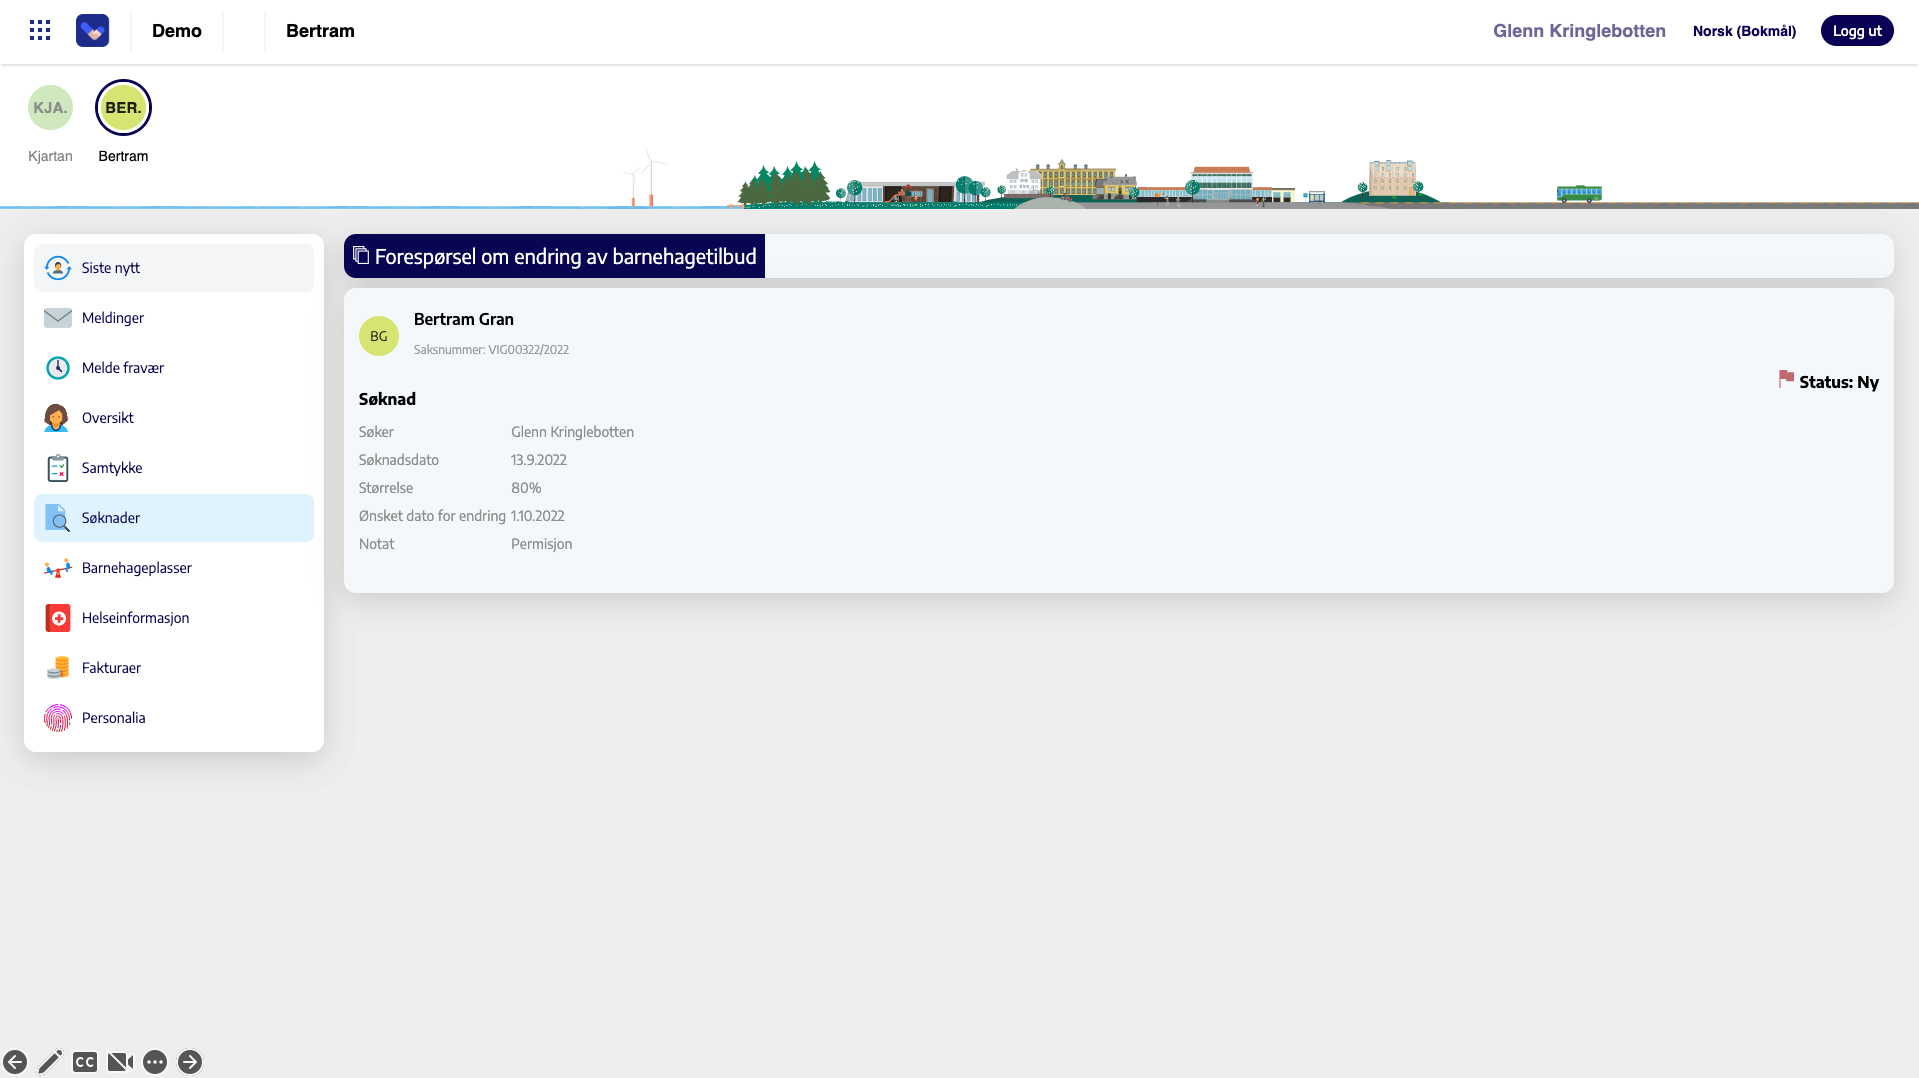Image resolution: width=1919 pixels, height=1078 pixels.
Task: Toggle the camera off icon
Action: tap(120, 1061)
